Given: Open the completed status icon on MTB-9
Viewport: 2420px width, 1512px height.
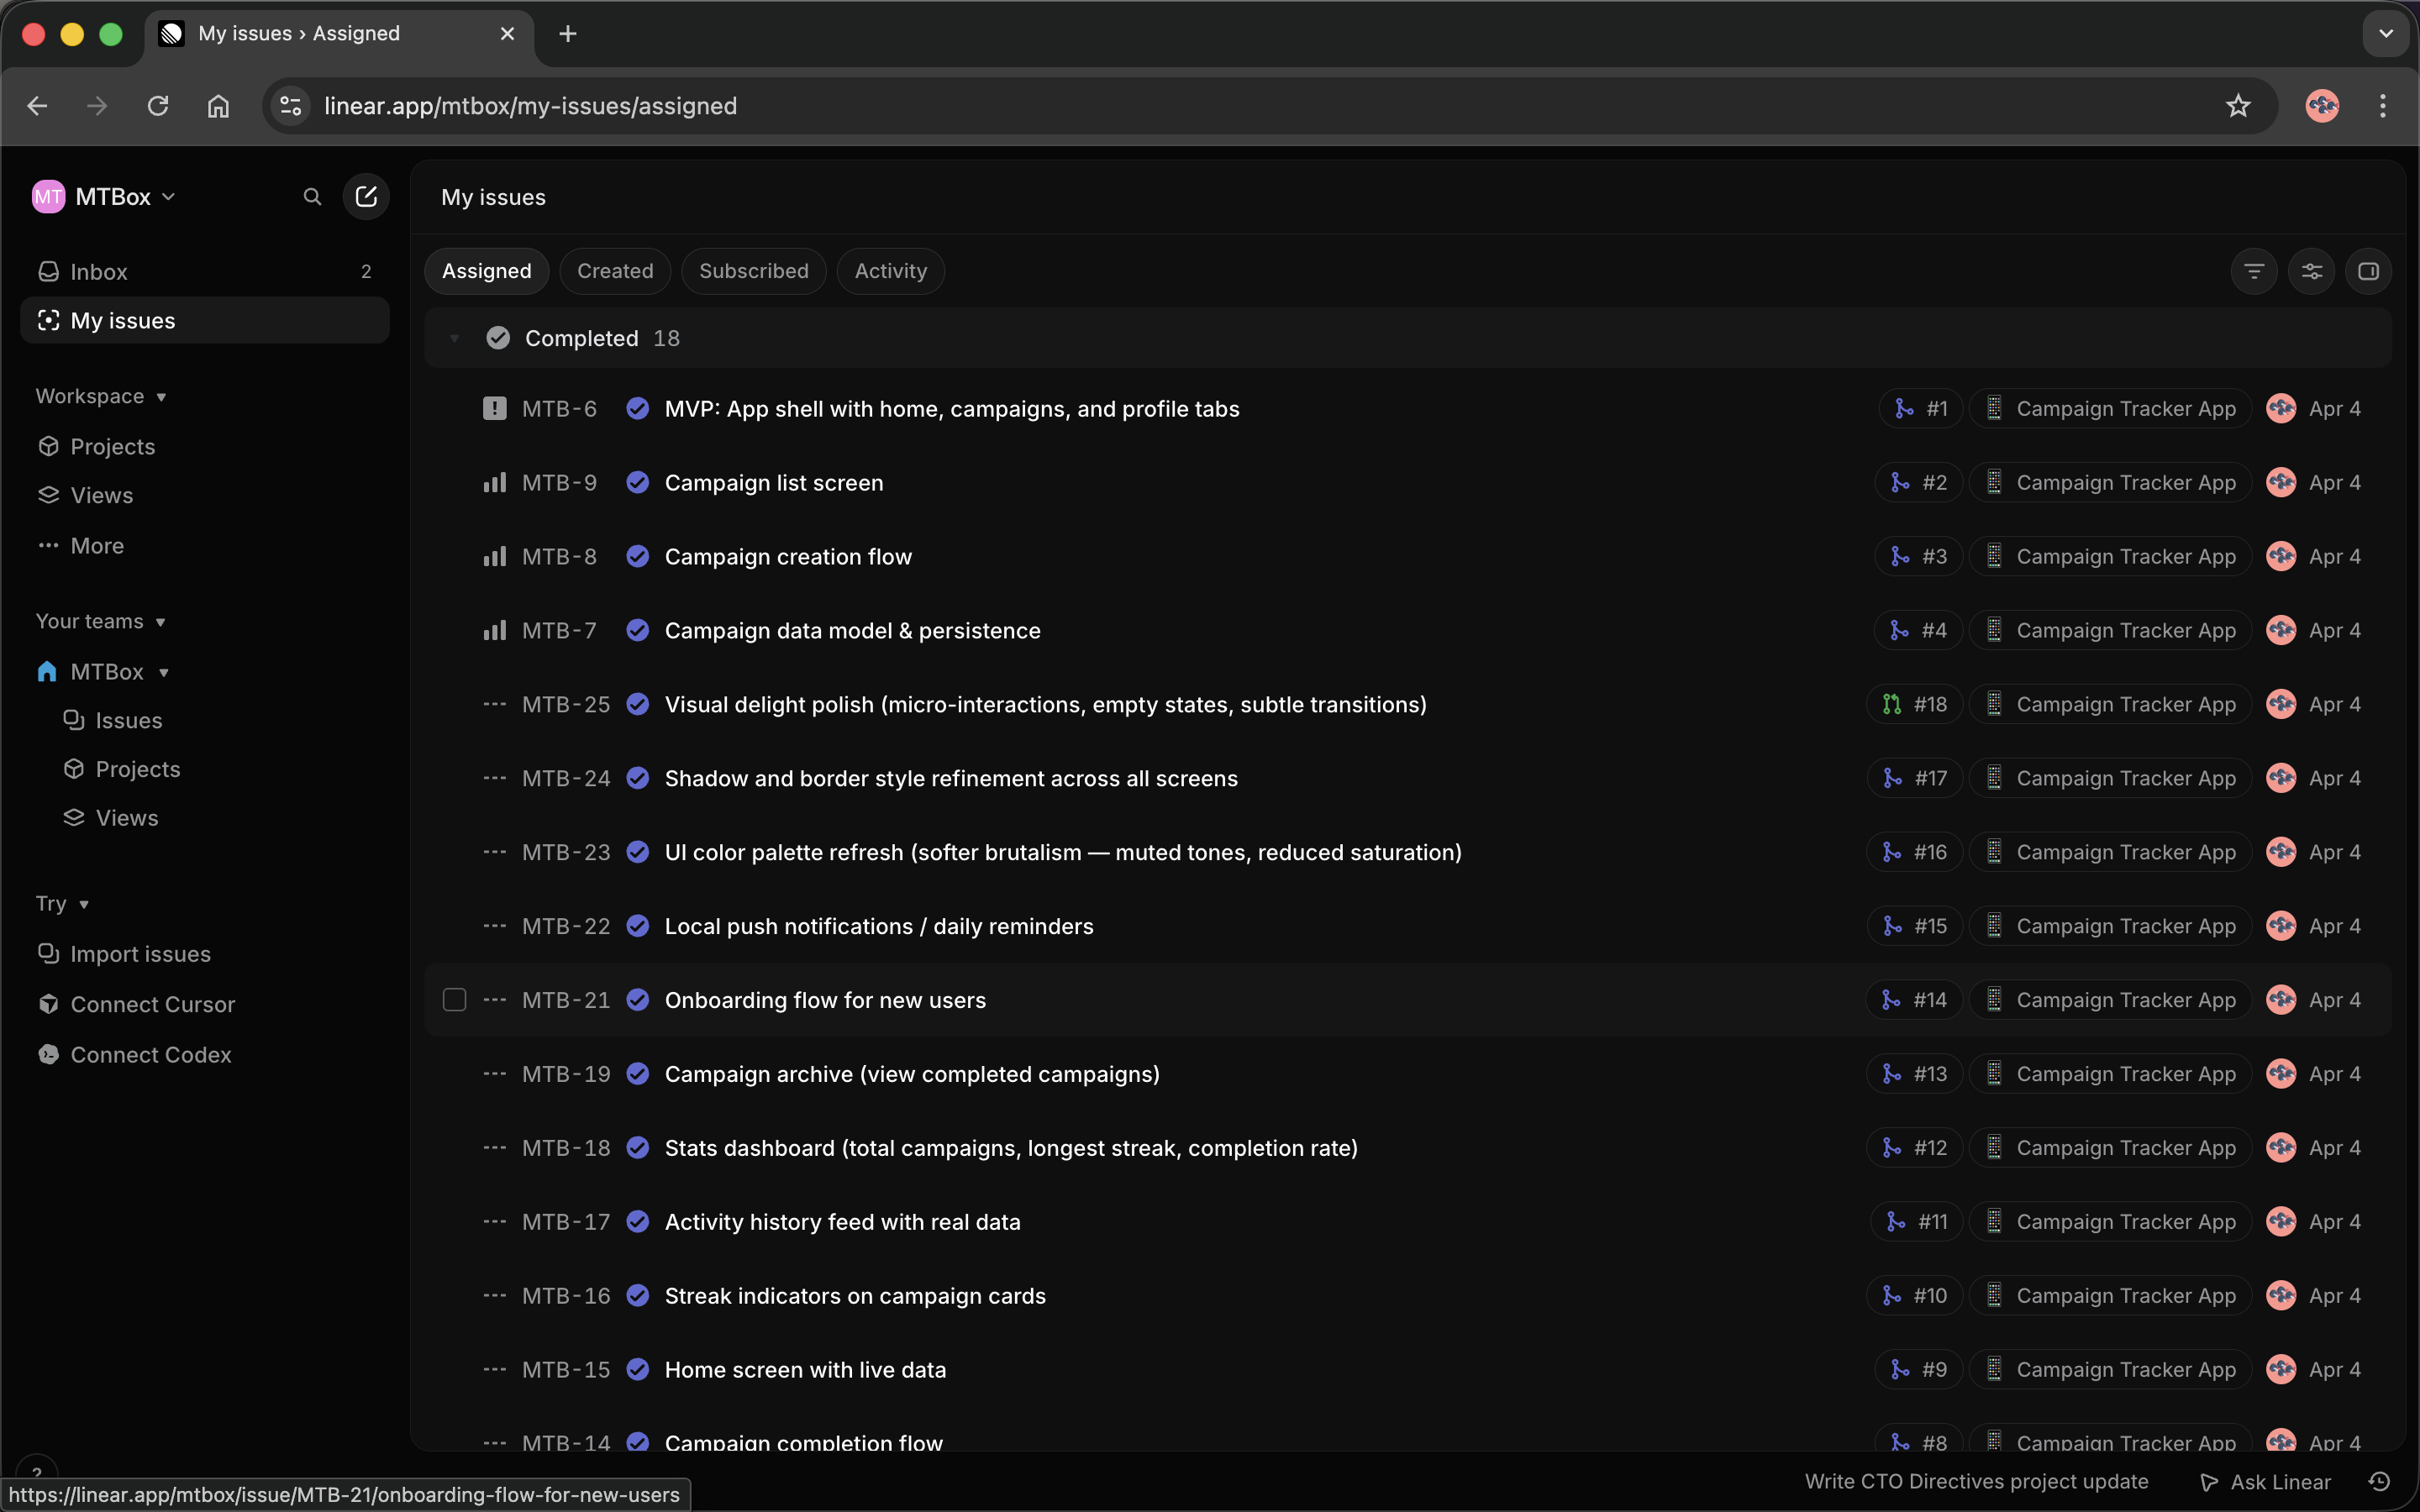Looking at the screenshot, I should (639, 482).
